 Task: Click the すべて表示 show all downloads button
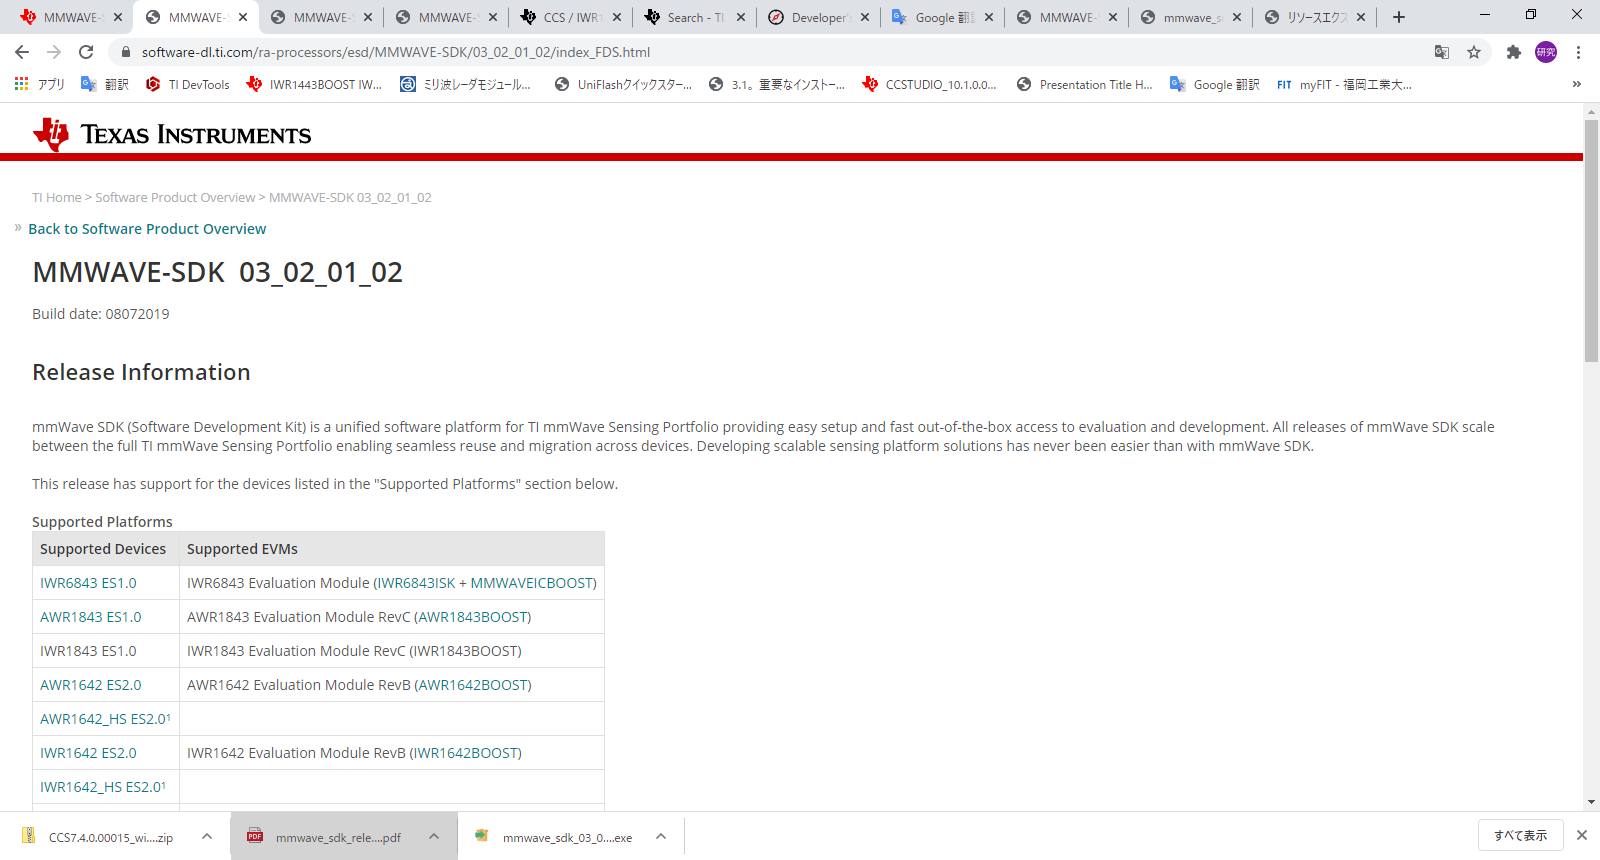pyautogui.click(x=1520, y=835)
